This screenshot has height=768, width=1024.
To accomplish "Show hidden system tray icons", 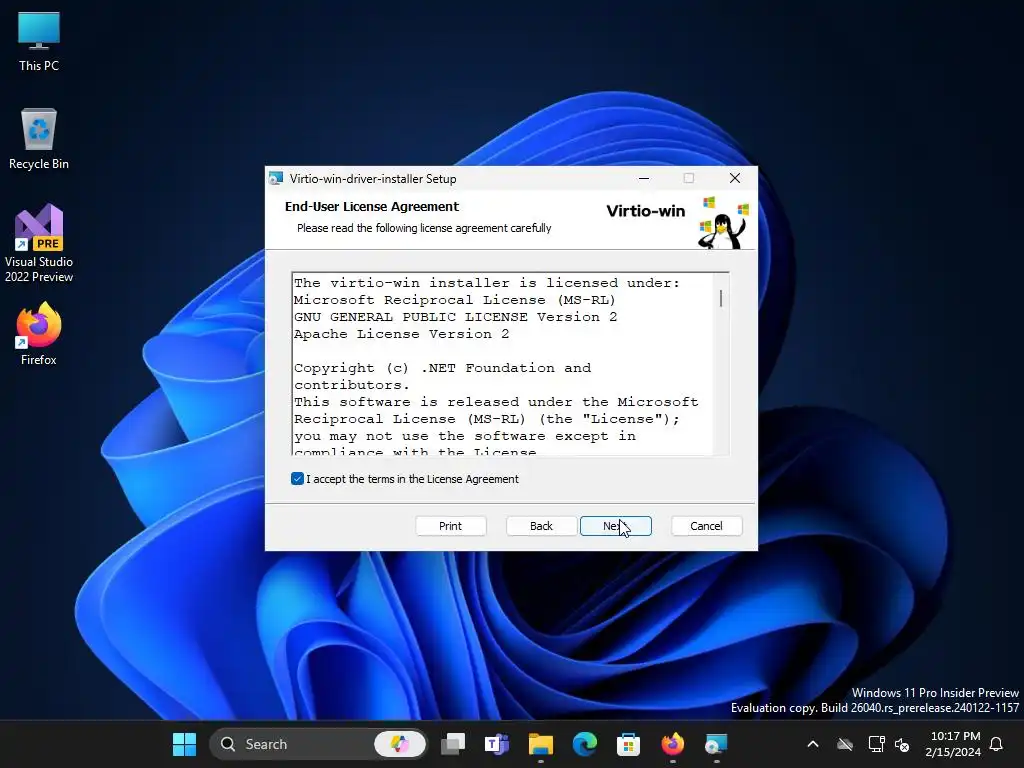I will (x=813, y=744).
